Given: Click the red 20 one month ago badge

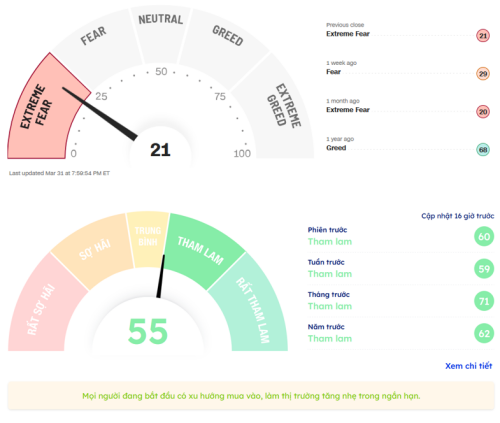Looking at the screenshot, I should [x=483, y=112].
